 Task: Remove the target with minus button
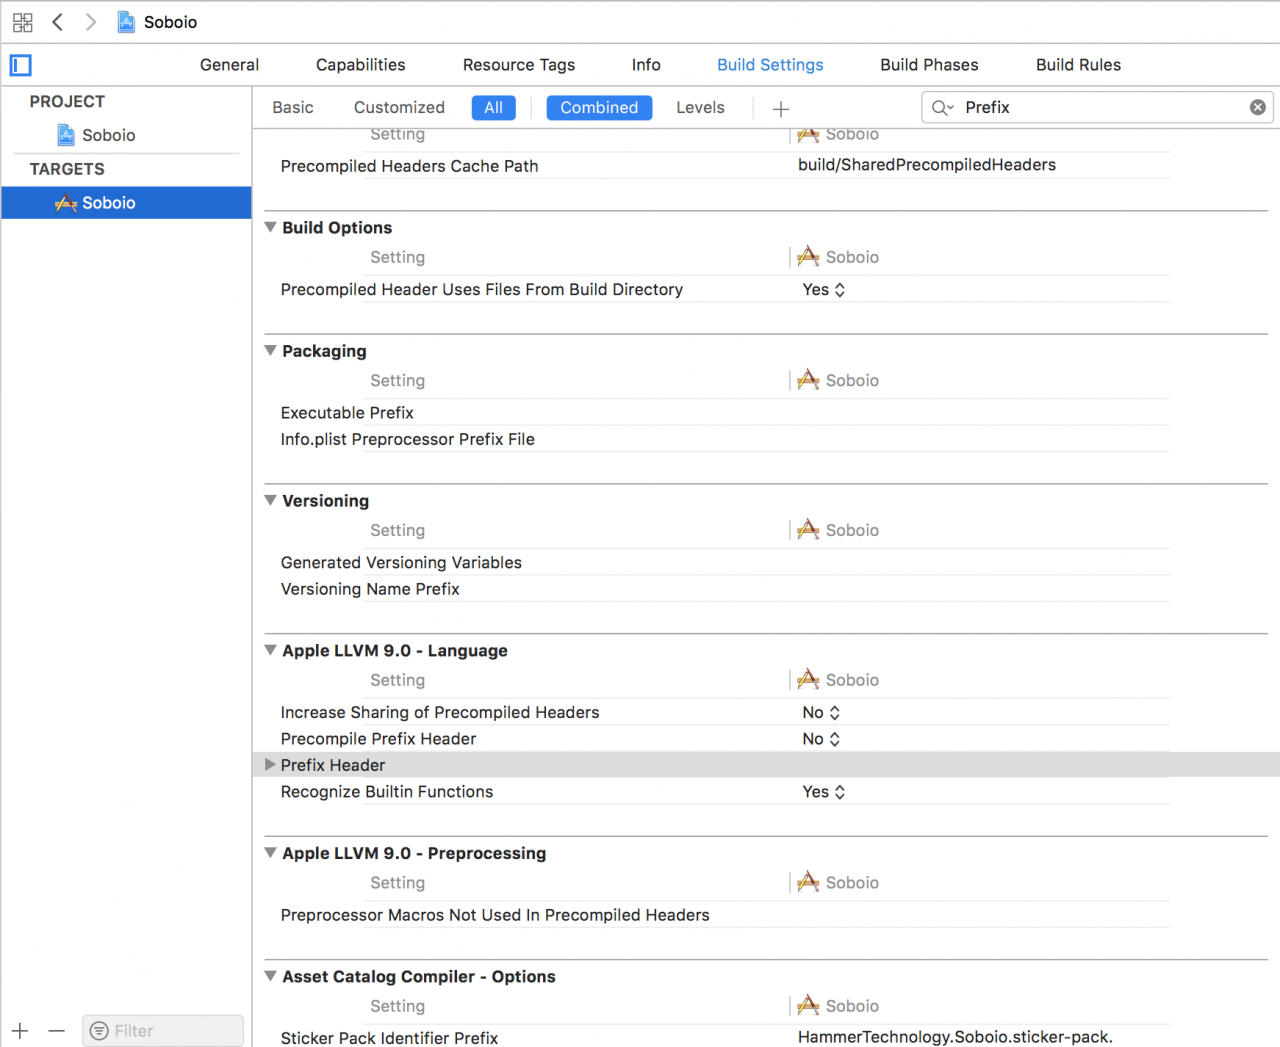pyautogui.click(x=56, y=1030)
